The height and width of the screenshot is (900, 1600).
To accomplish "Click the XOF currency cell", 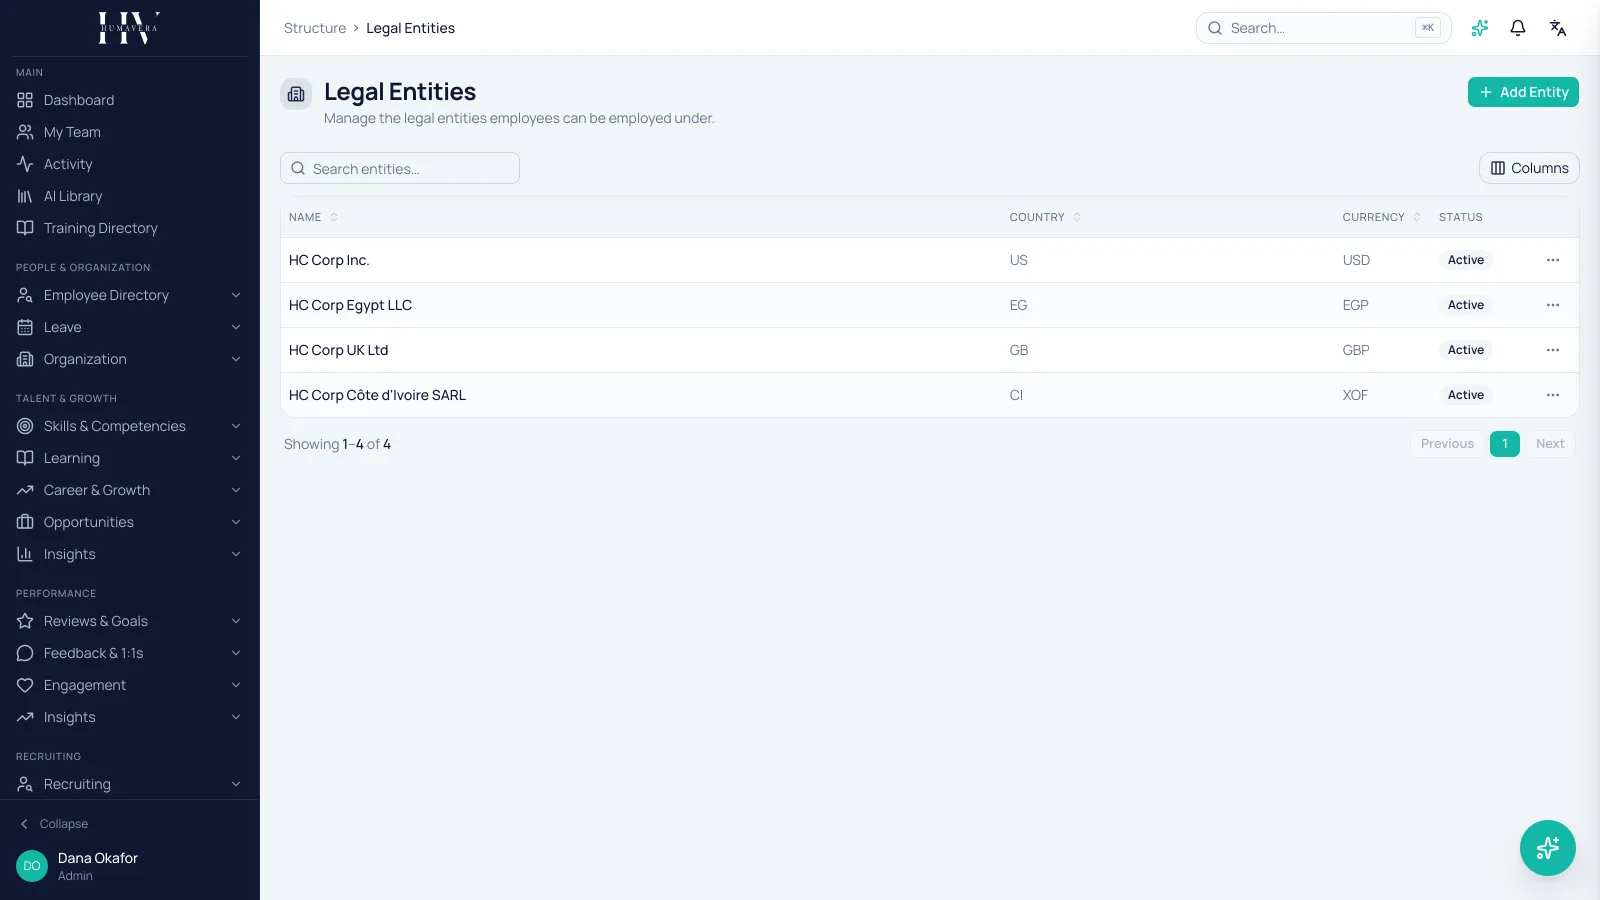I will 1355,395.
